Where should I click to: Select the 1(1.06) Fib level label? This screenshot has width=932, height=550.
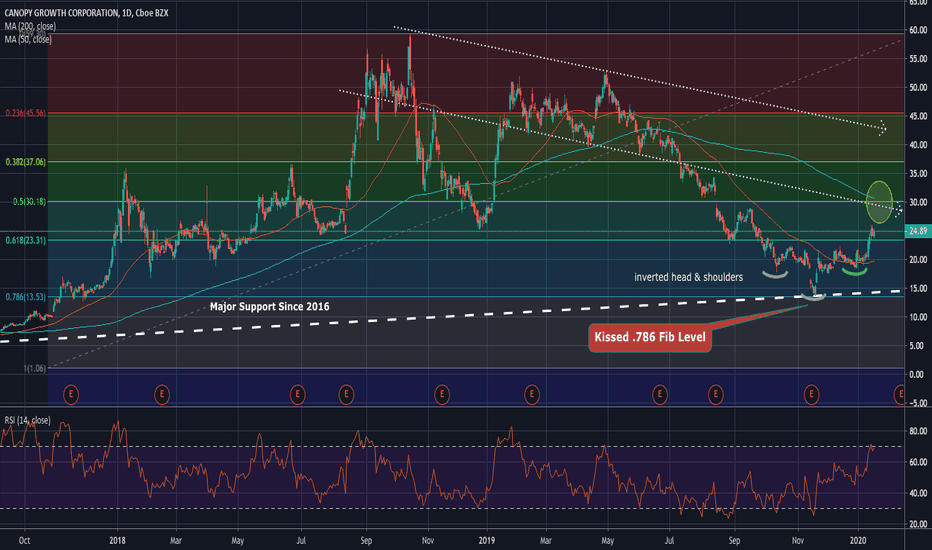tap(34, 369)
